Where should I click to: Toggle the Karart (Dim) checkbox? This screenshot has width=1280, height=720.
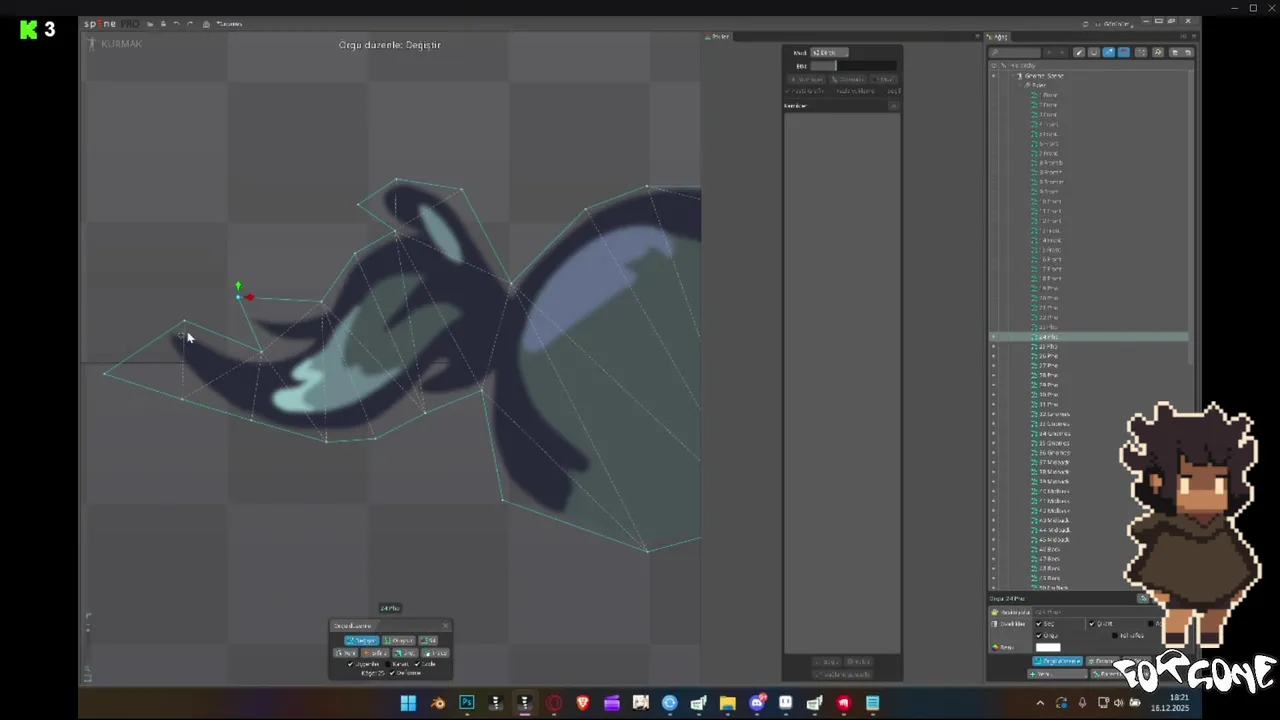coord(388,664)
